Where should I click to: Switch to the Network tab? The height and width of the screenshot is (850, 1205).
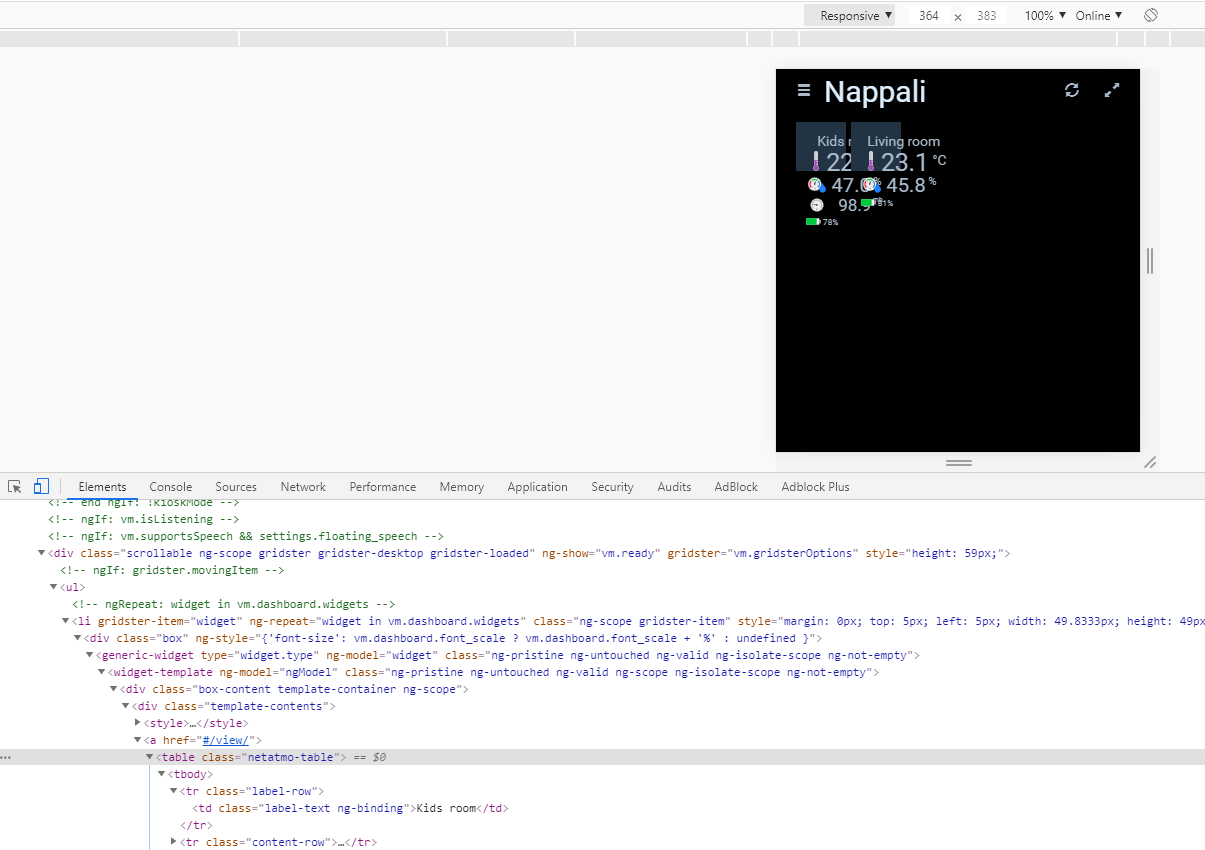[303, 487]
